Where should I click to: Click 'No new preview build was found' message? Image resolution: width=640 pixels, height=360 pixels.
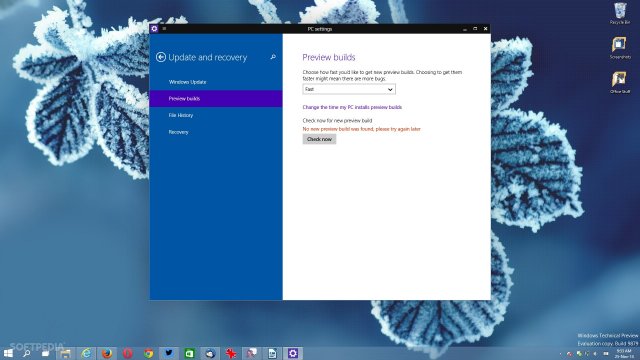click(x=361, y=129)
